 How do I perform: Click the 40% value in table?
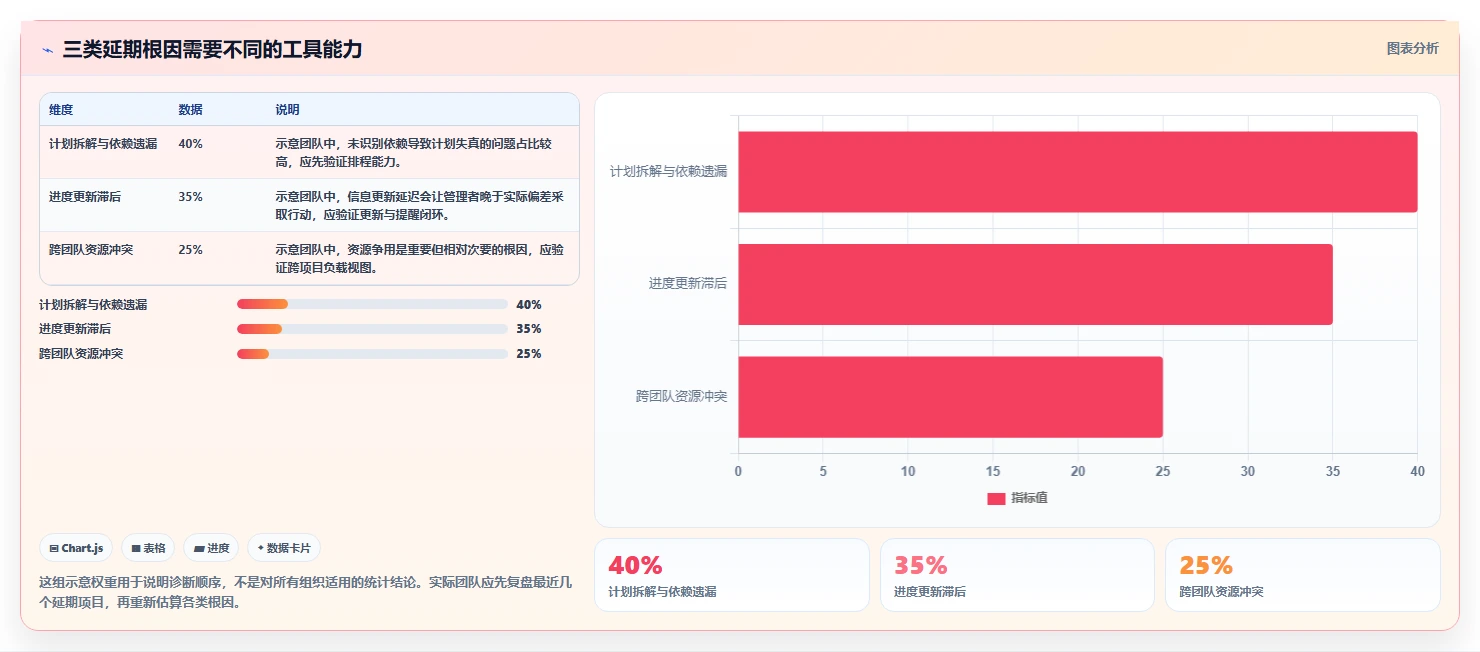[190, 144]
